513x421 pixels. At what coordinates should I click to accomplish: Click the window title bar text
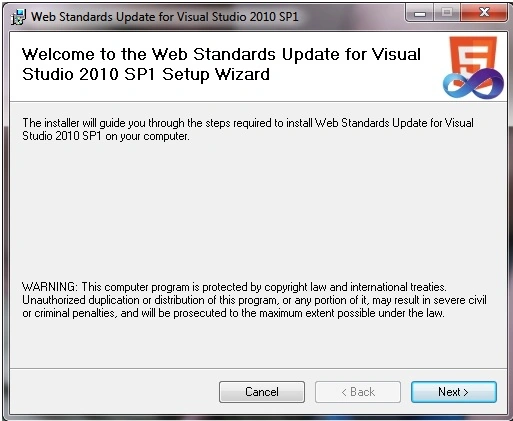pos(165,17)
